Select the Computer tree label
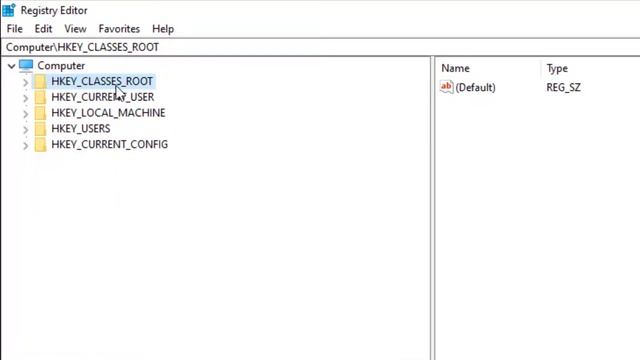640x360 pixels. (61, 66)
